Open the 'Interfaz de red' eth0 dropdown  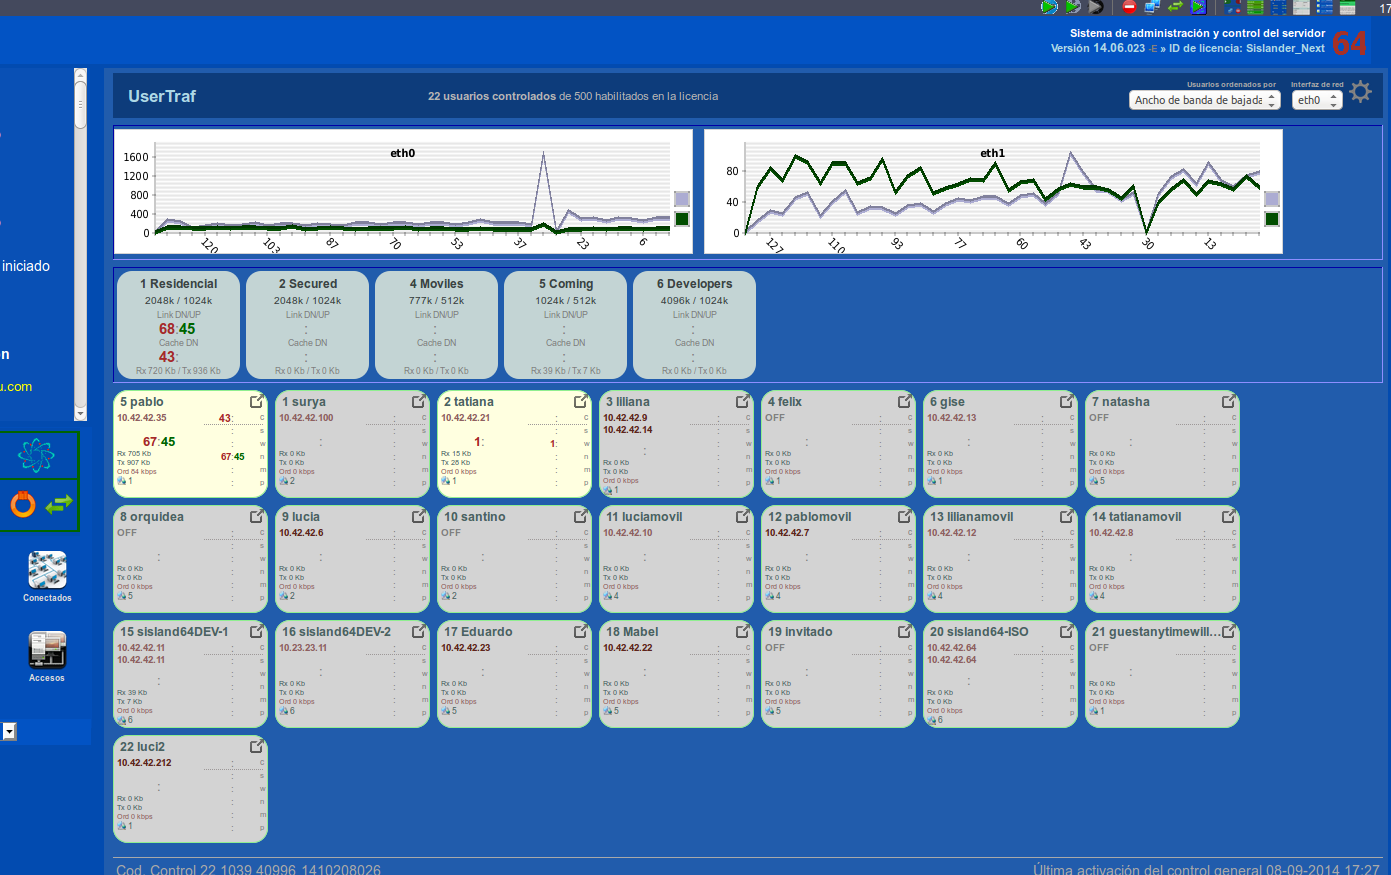point(1317,100)
